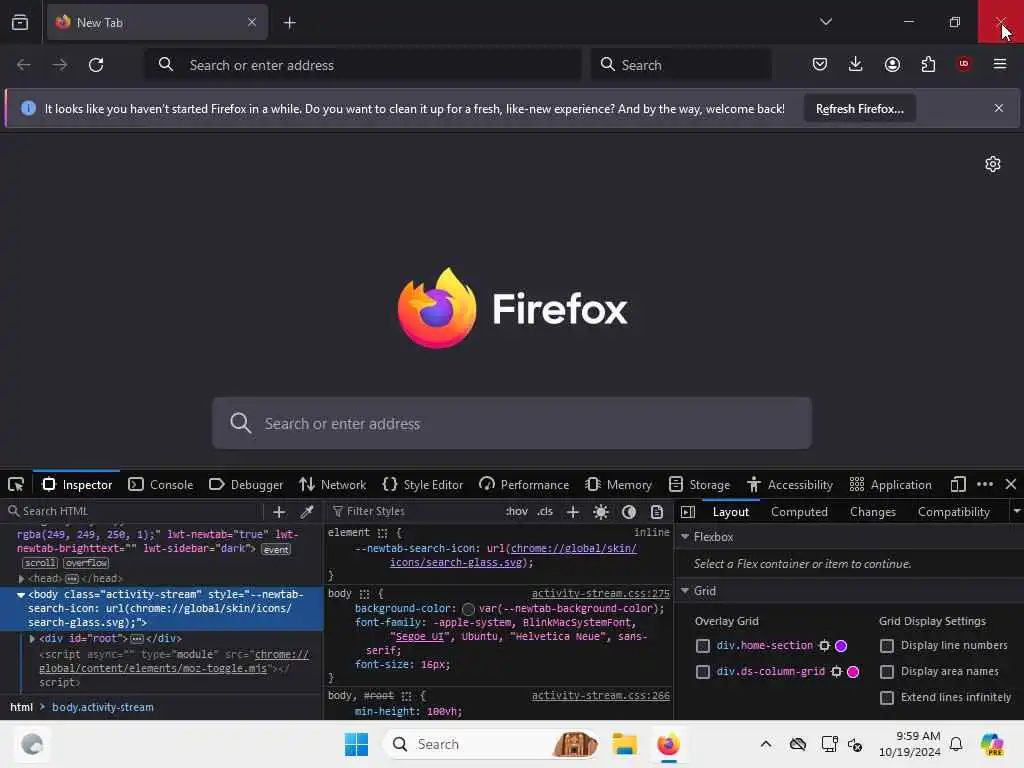The height and width of the screenshot is (768, 1024).
Task: Select the Changes sidebar tab
Action: coord(872,512)
